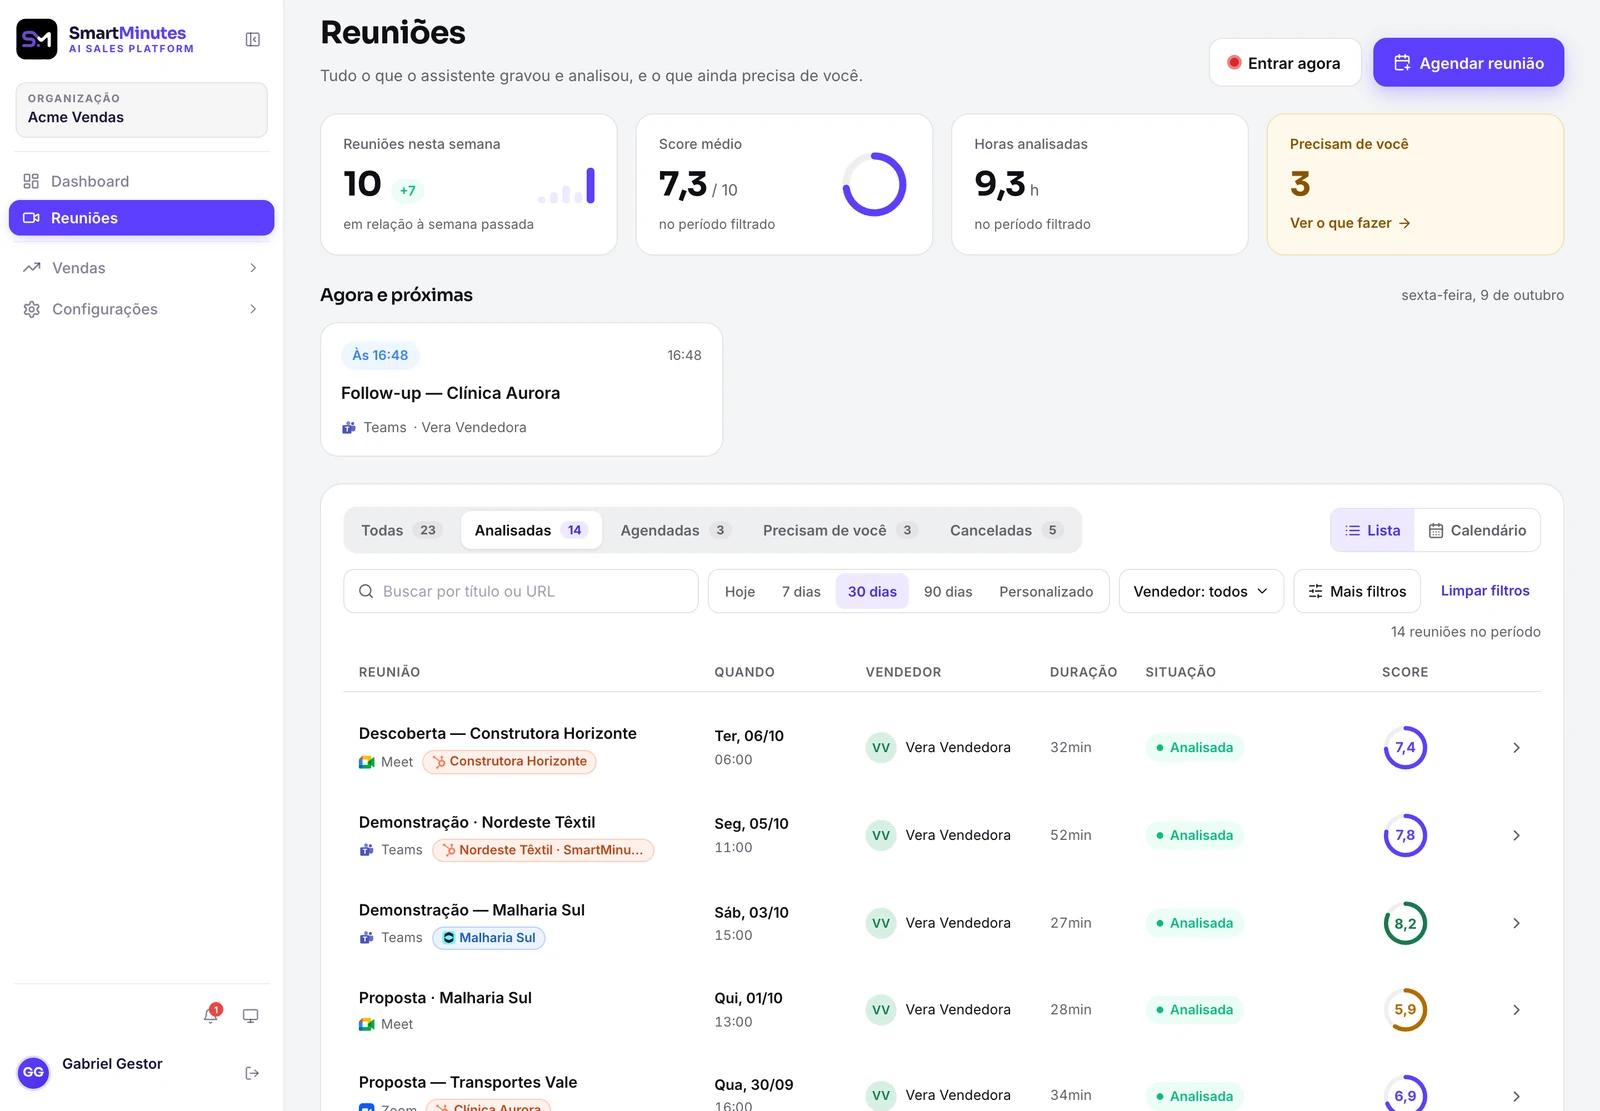This screenshot has width=1600, height=1111.
Task: Expand the Configurações sidebar section
Action: click(141, 309)
